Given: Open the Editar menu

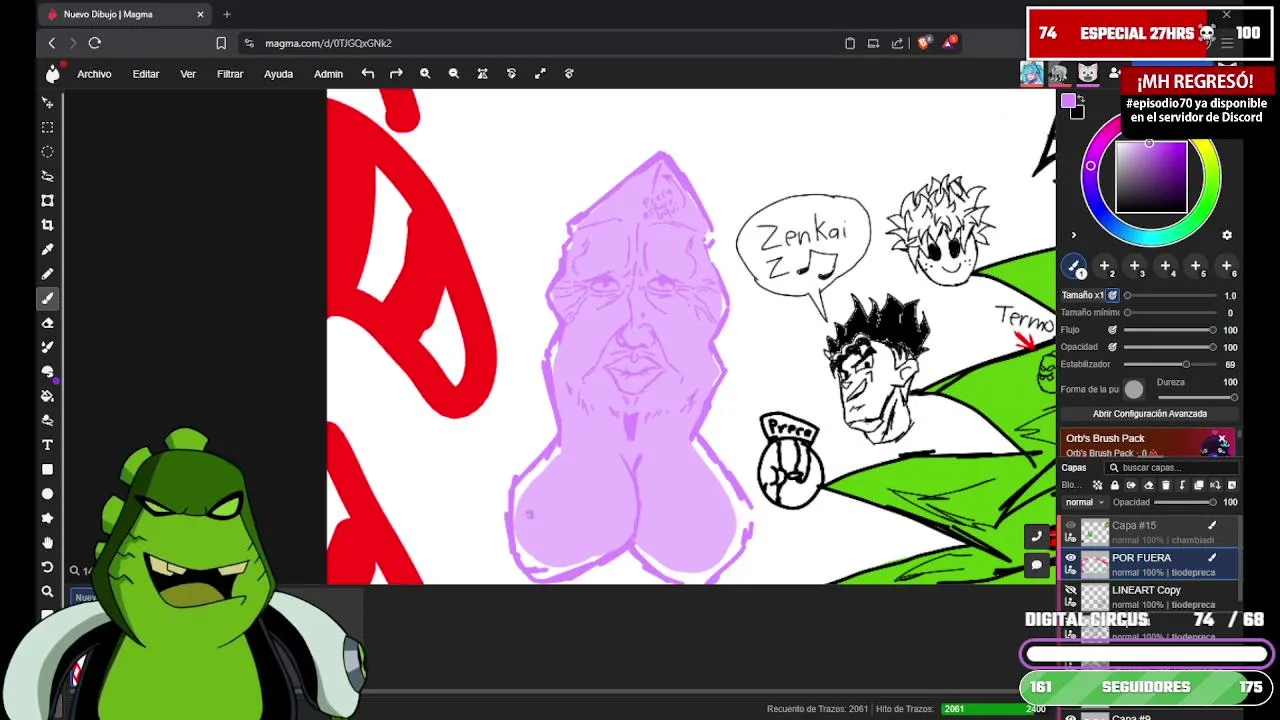Looking at the screenshot, I should coord(146,74).
